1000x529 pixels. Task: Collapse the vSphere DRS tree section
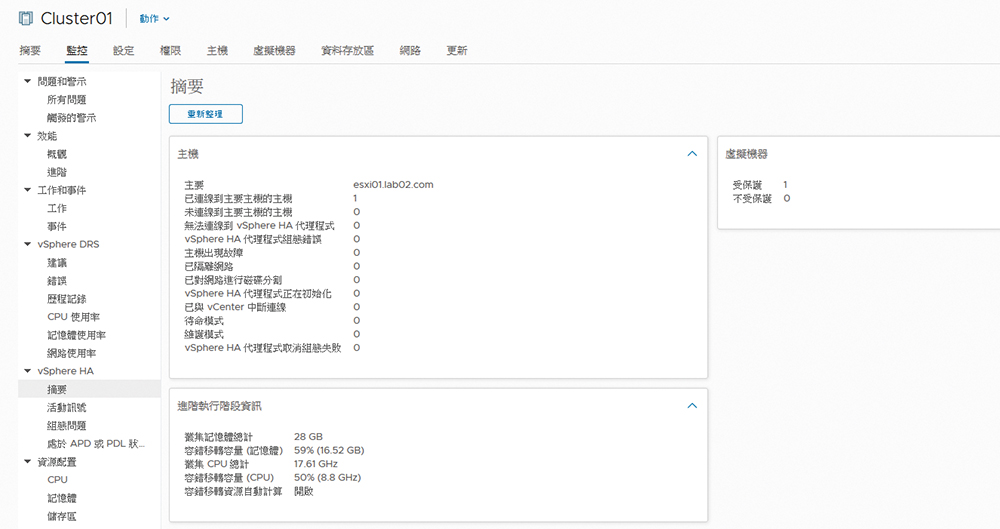(x=27, y=244)
